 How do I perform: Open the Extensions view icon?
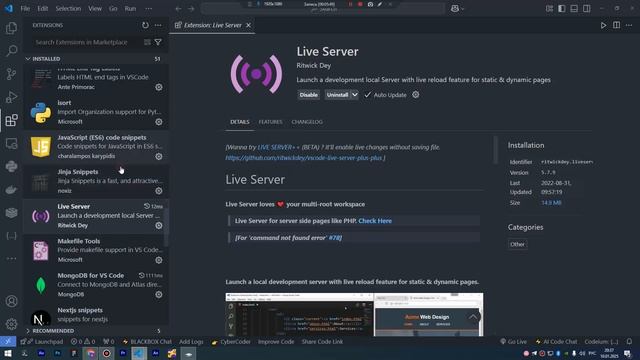[x=11, y=120]
